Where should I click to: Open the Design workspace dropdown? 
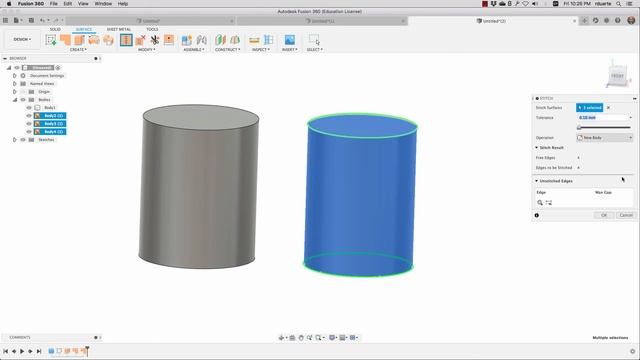(x=22, y=39)
